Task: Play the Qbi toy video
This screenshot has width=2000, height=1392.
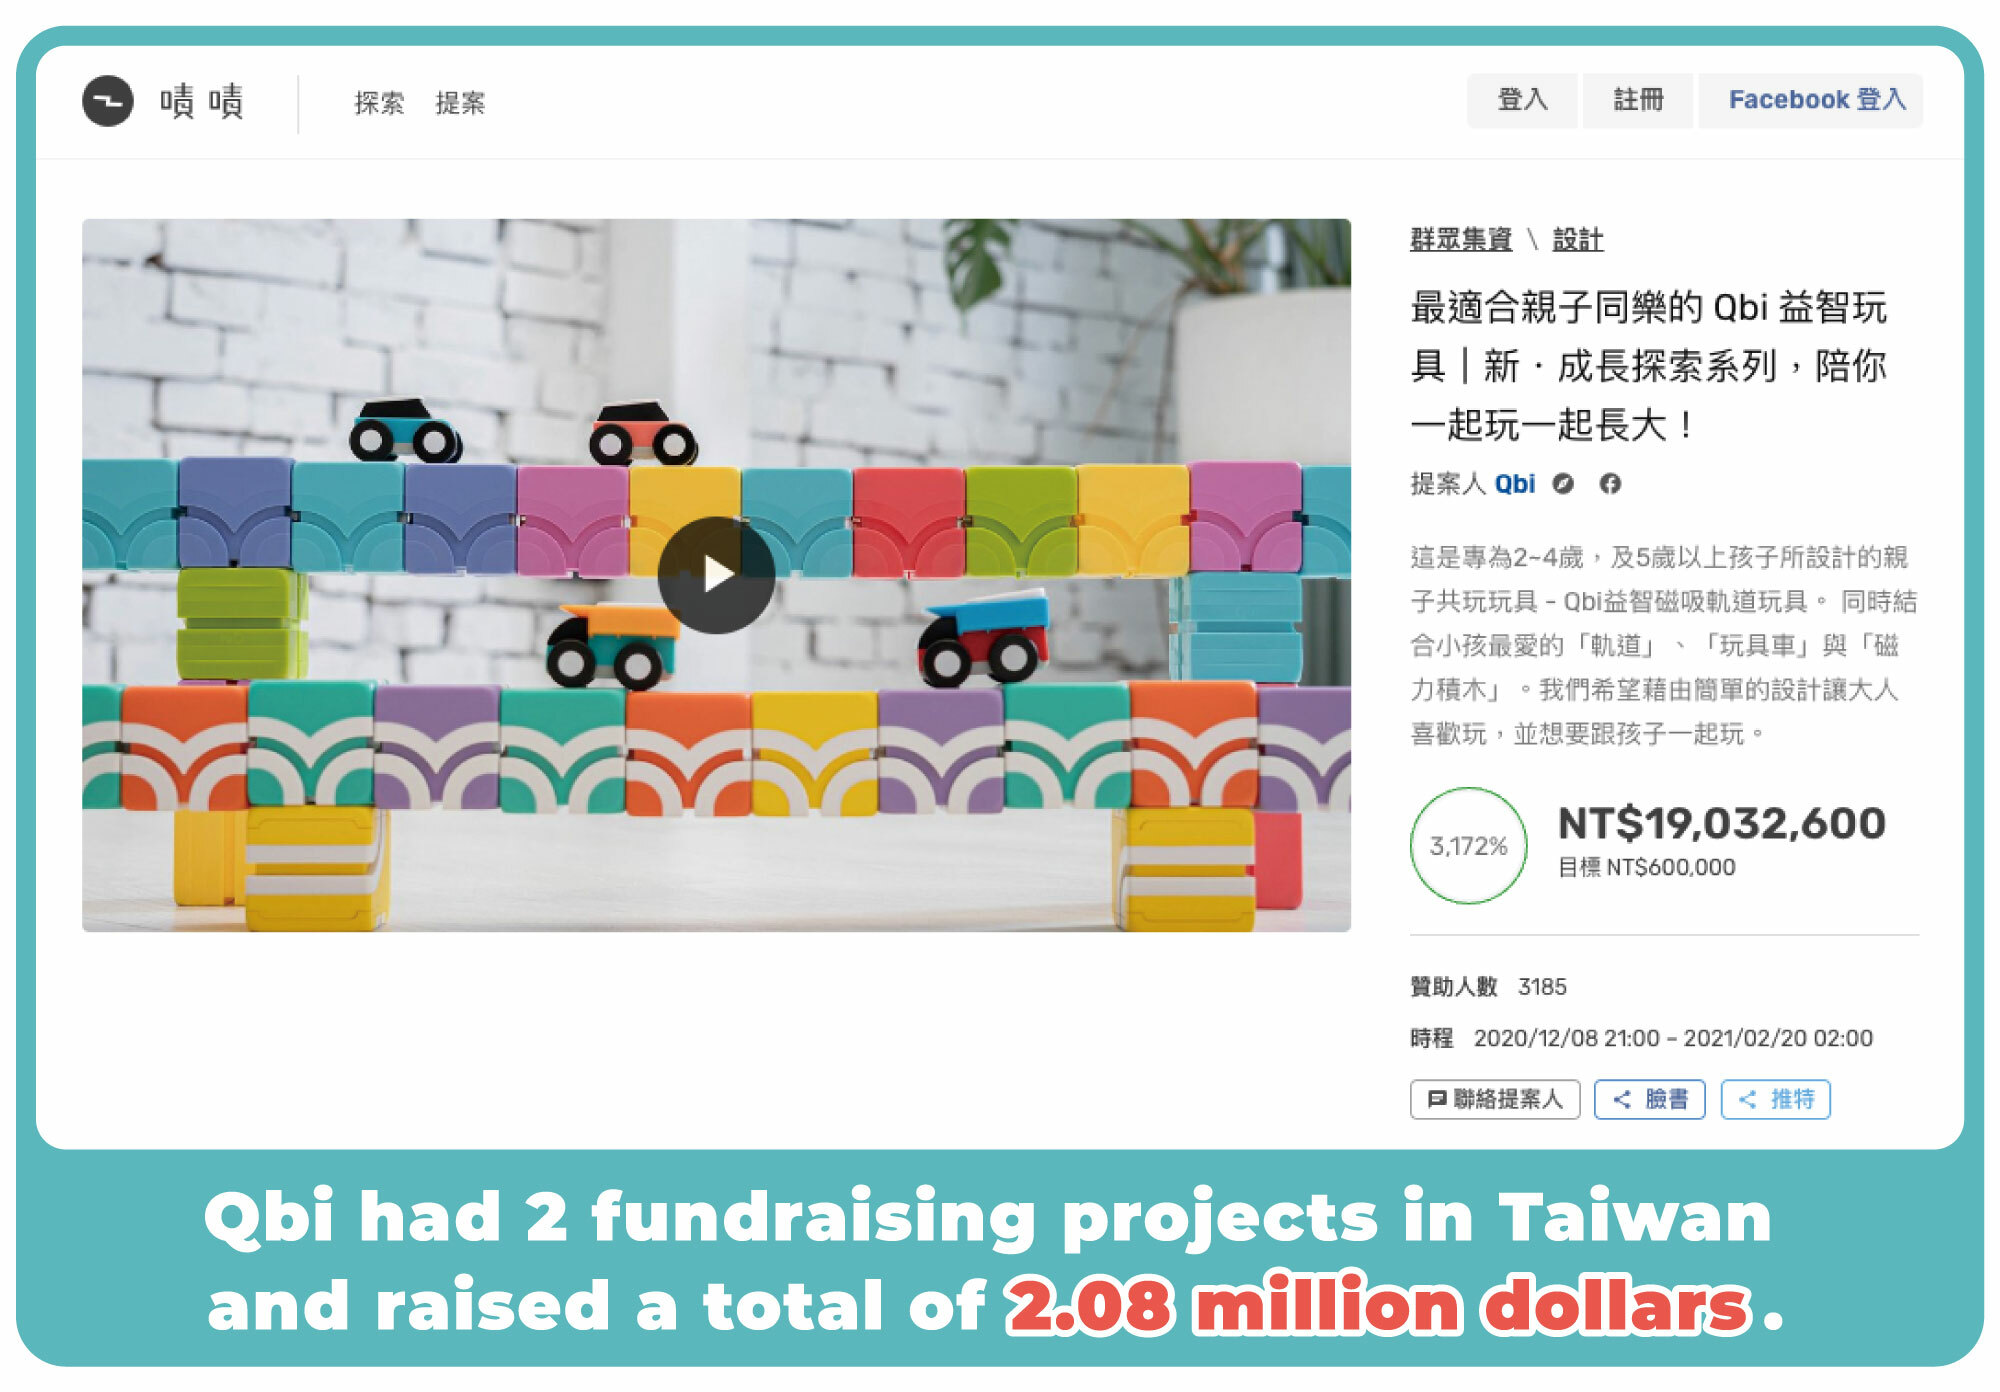Action: click(716, 575)
